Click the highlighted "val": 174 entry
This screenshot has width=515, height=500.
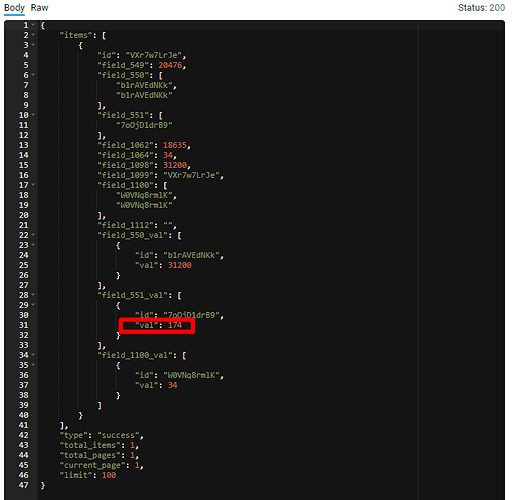(x=158, y=325)
